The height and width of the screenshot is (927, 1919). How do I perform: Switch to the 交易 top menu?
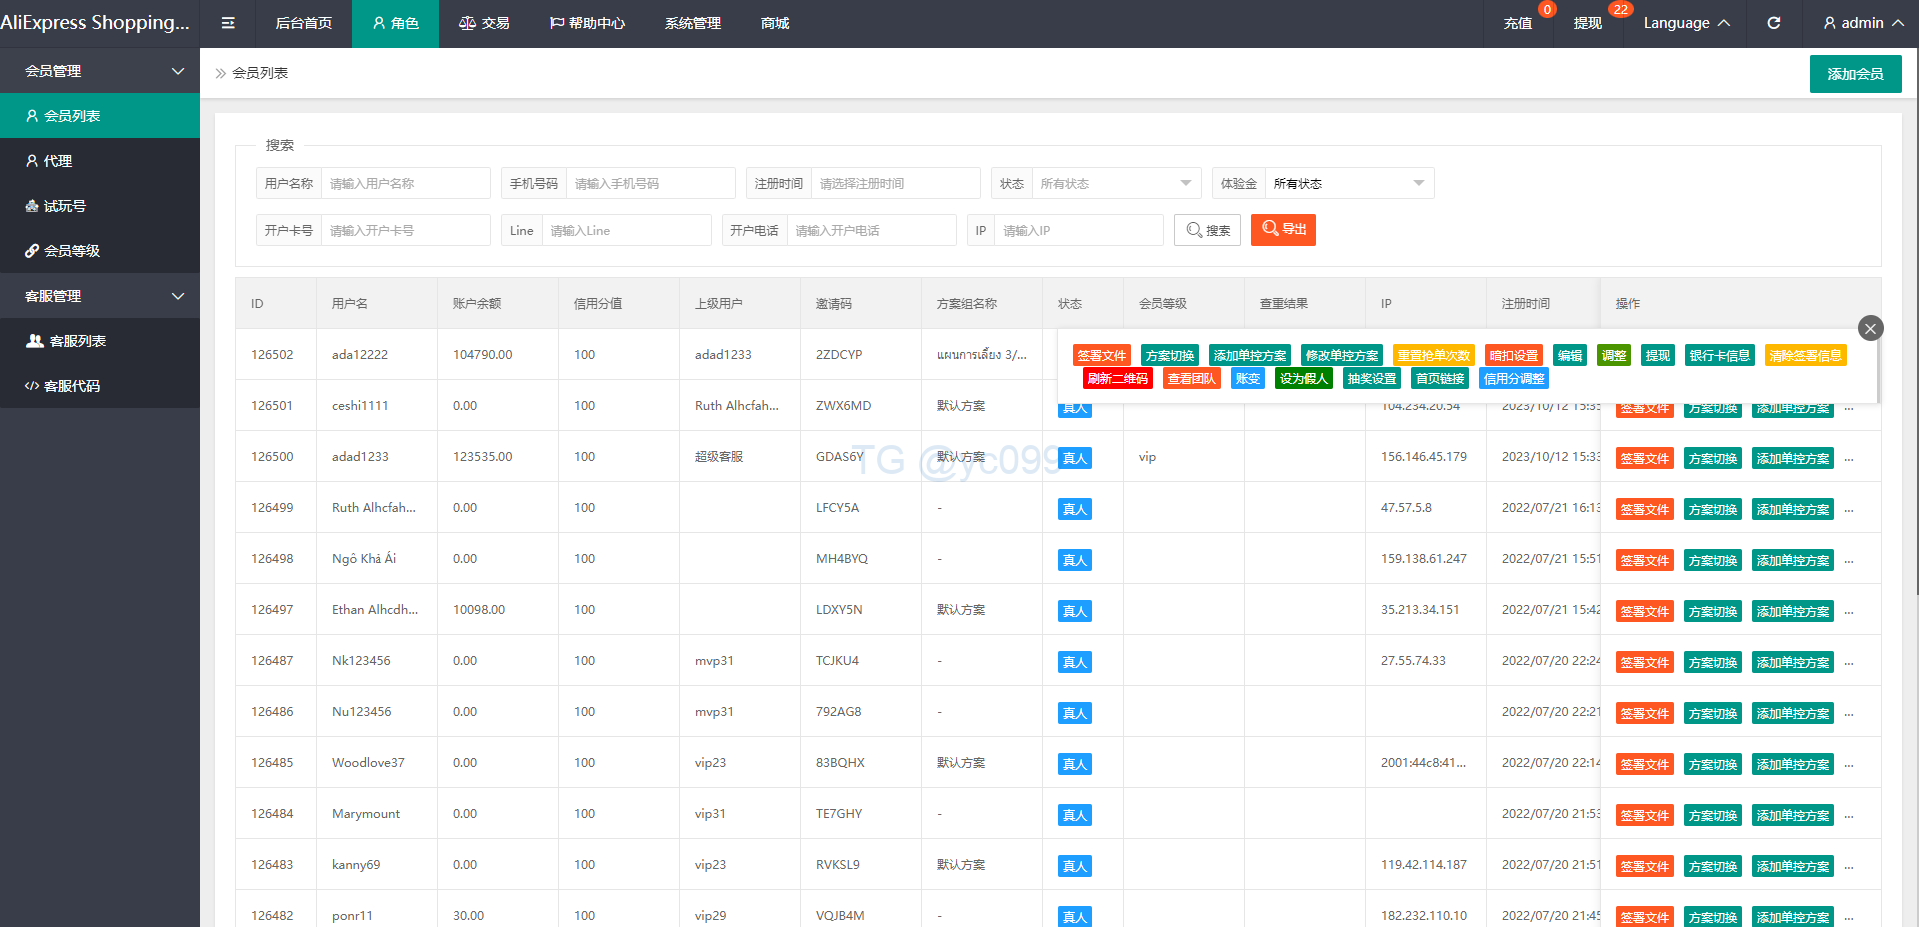pyautogui.click(x=484, y=23)
